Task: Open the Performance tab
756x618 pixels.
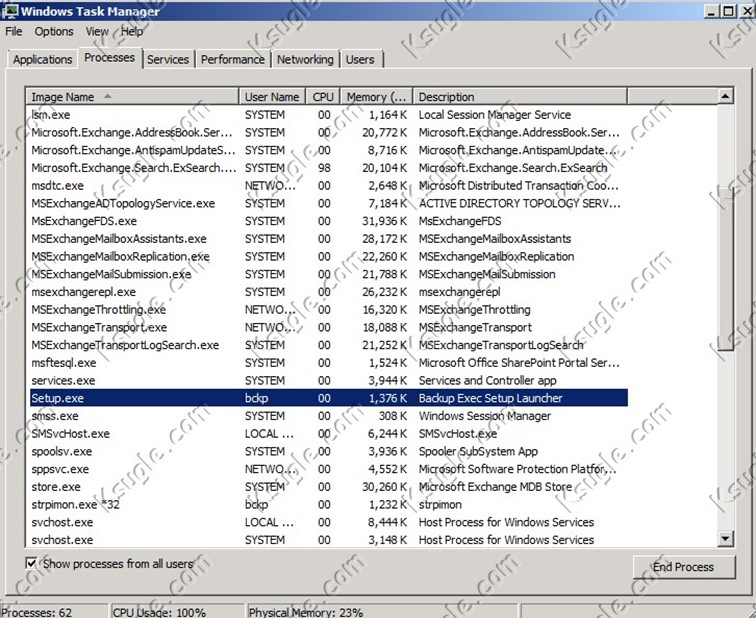Action: (x=232, y=59)
